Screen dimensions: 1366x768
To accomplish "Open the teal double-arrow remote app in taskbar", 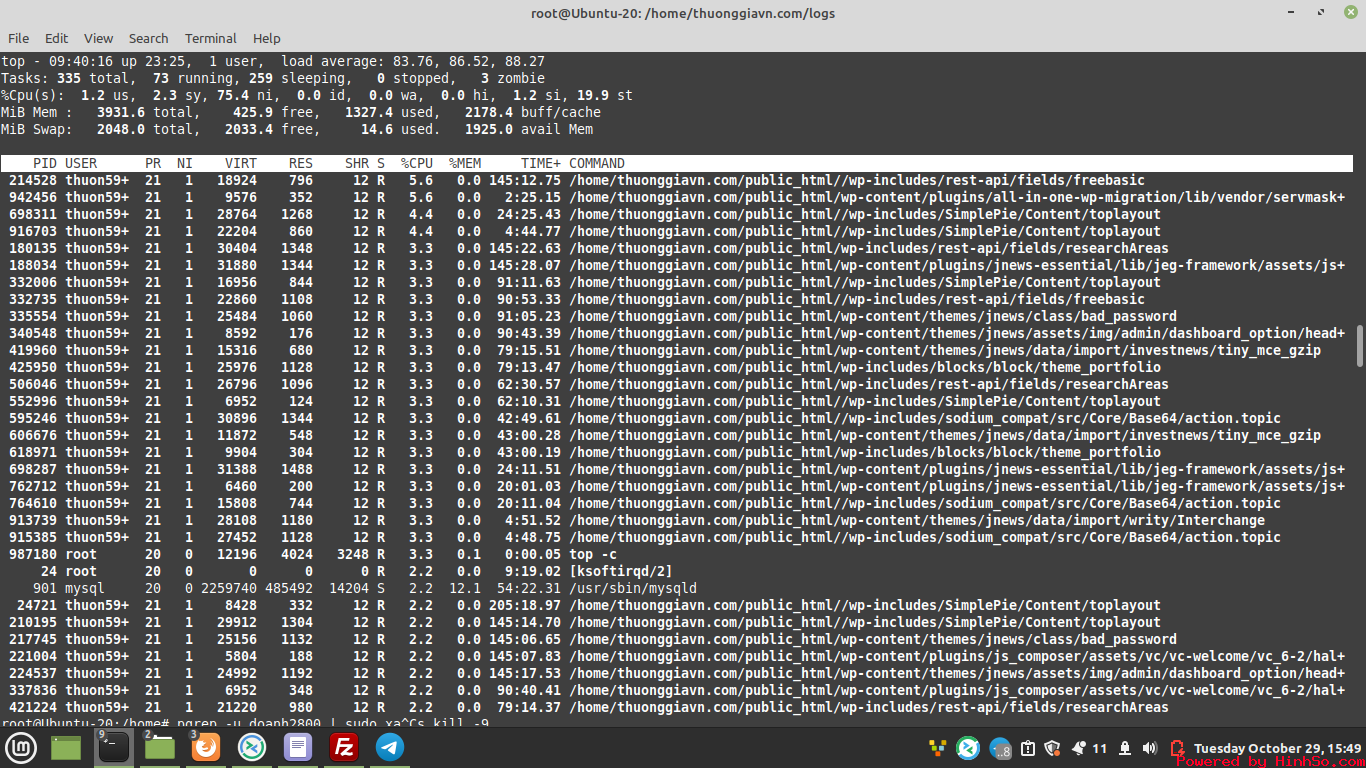I will click(252, 747).
